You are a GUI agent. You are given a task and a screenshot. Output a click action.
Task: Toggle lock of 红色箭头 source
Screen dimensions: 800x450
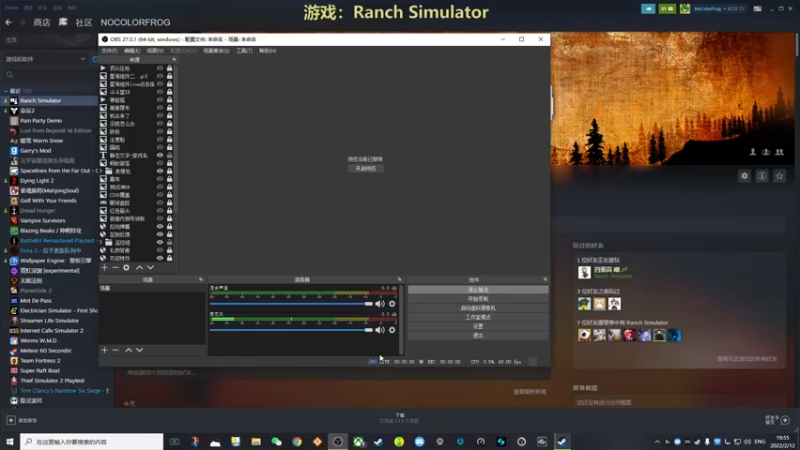tap(169, 211)
